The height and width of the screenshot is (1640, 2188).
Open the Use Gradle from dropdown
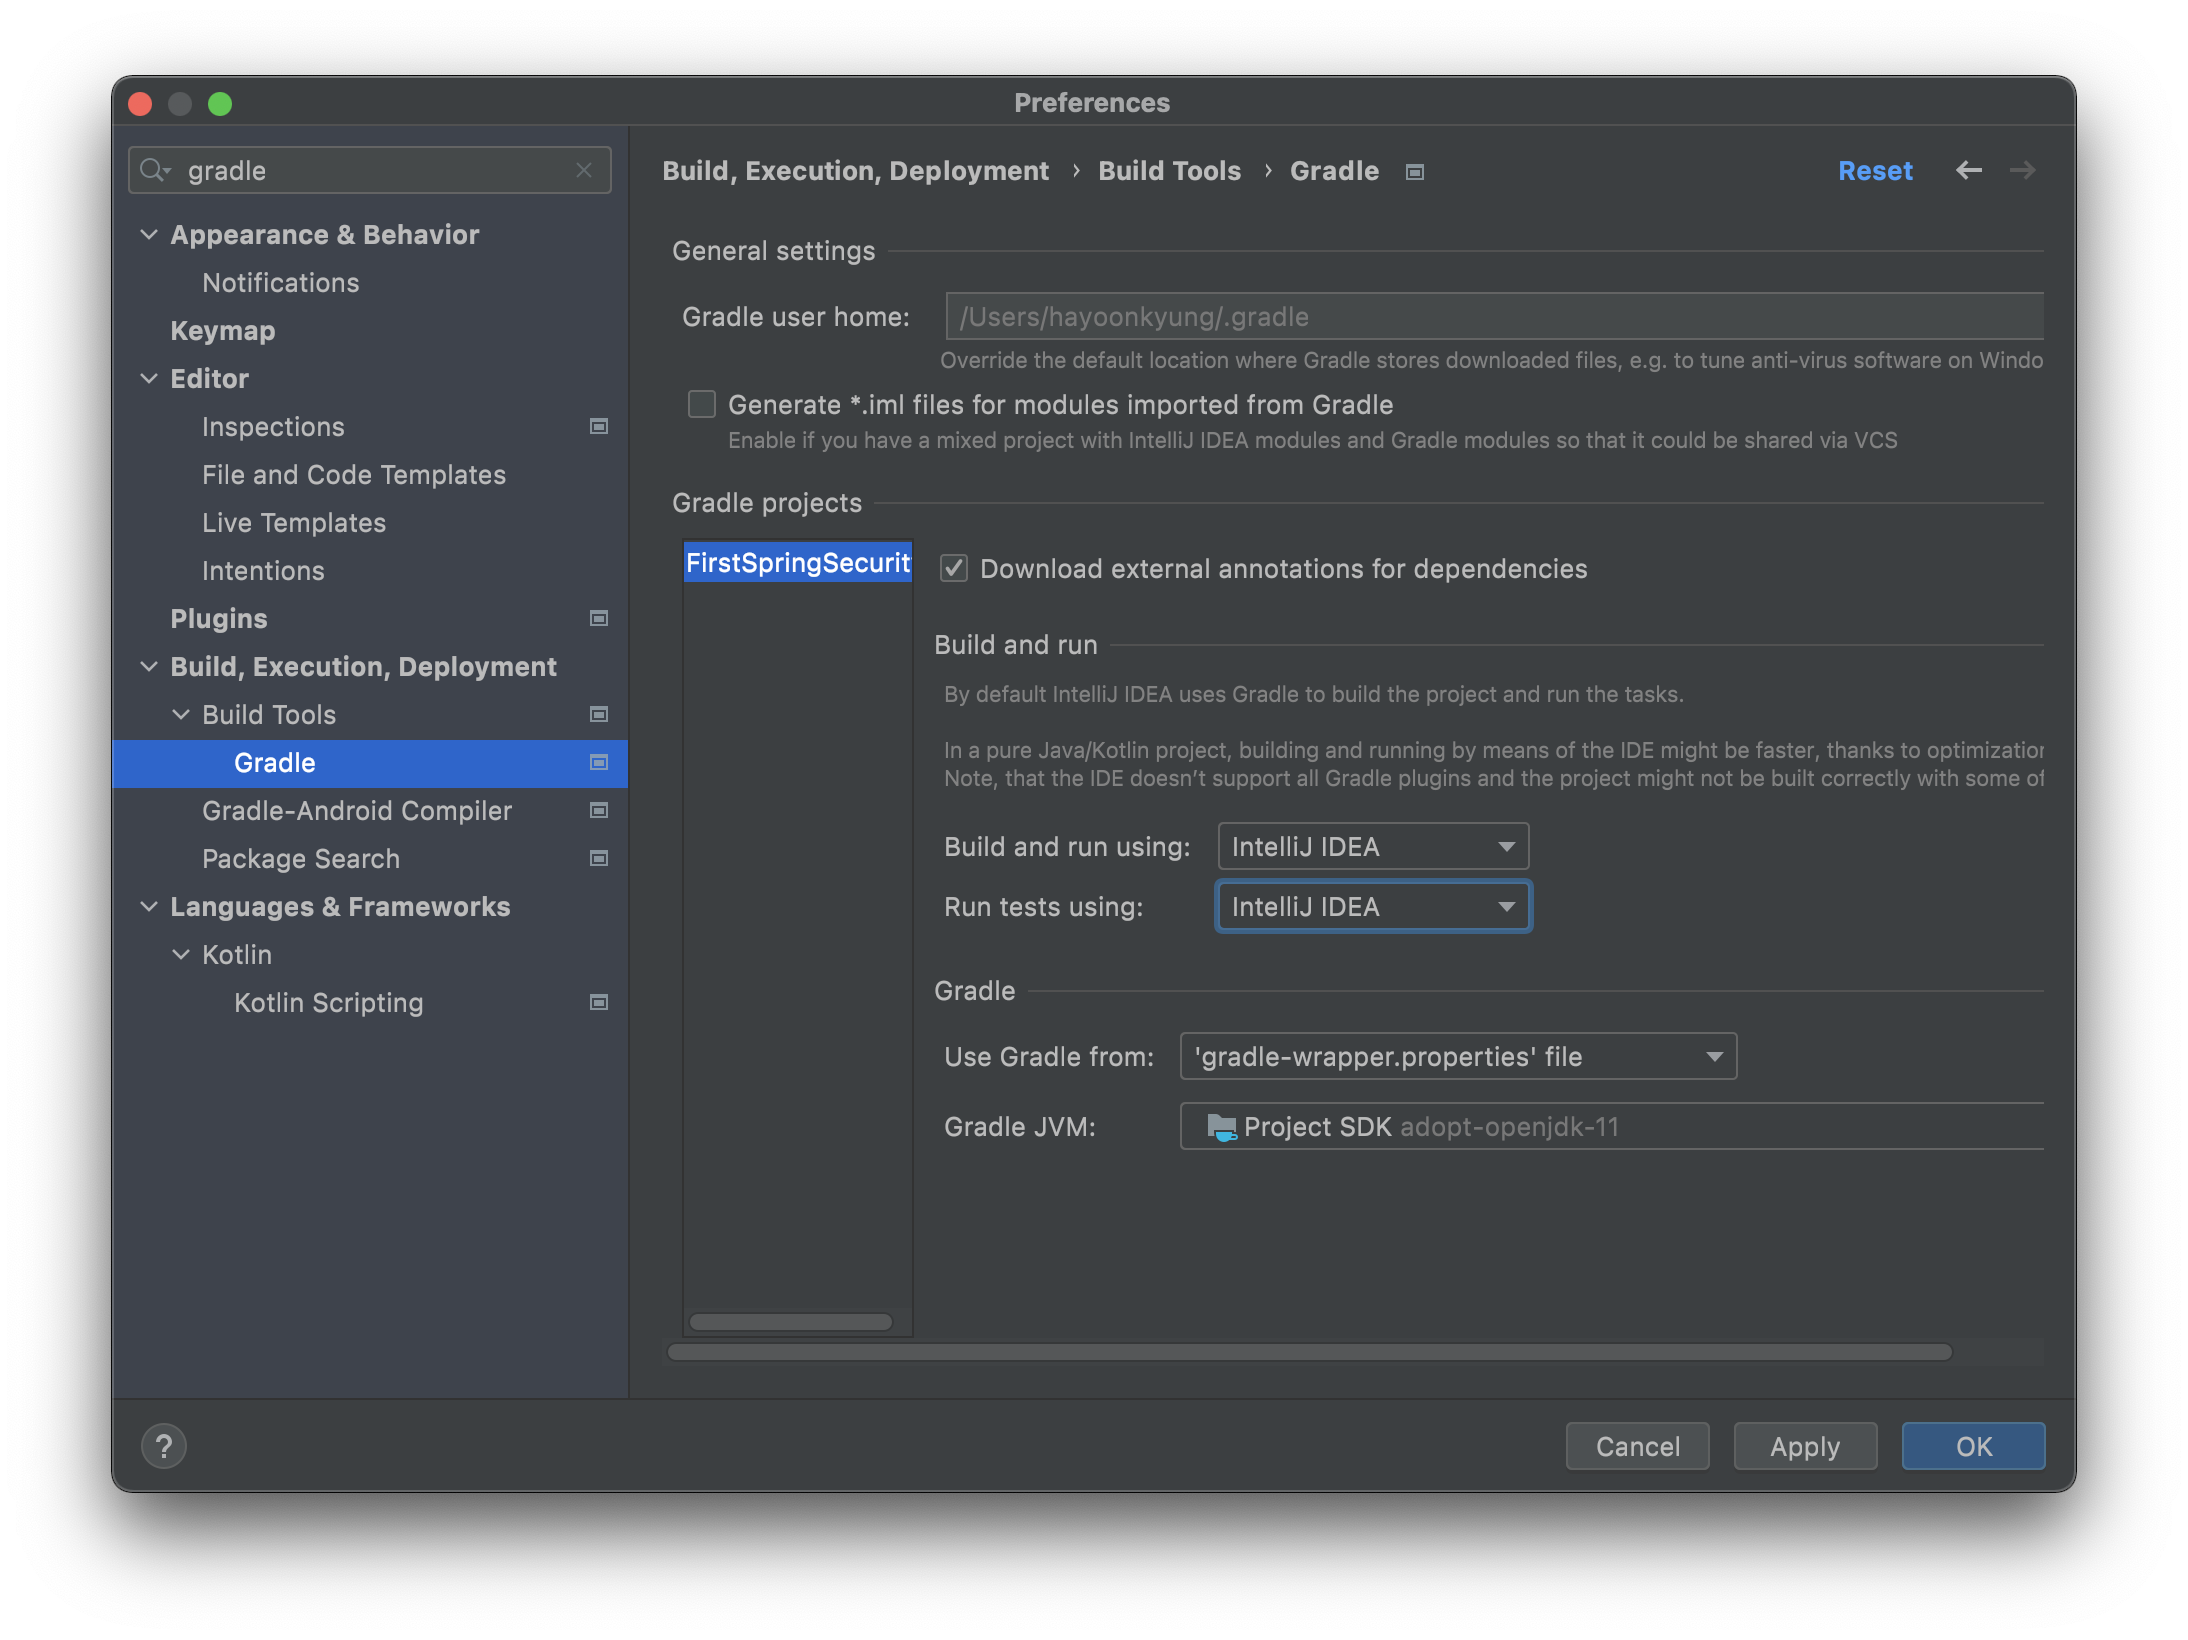[1457, 1056]
